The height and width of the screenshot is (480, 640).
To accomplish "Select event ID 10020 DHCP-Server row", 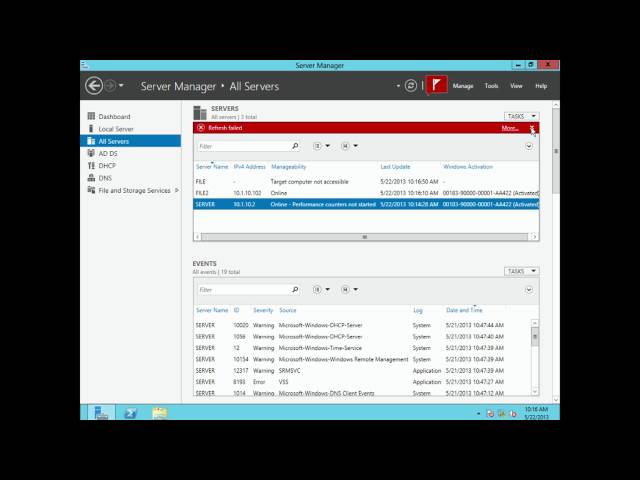I will point(362,325).
